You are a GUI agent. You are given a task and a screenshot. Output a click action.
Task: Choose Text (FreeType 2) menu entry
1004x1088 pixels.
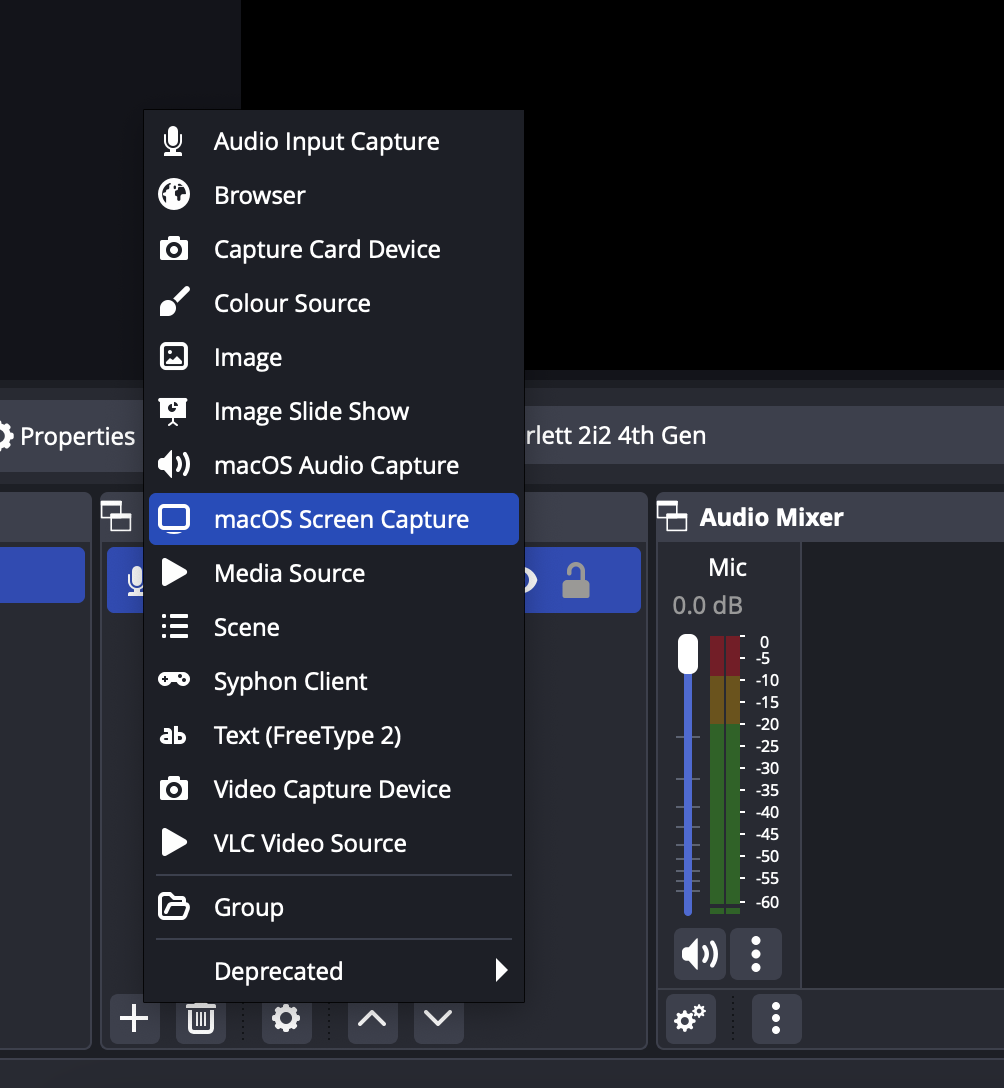334,736
